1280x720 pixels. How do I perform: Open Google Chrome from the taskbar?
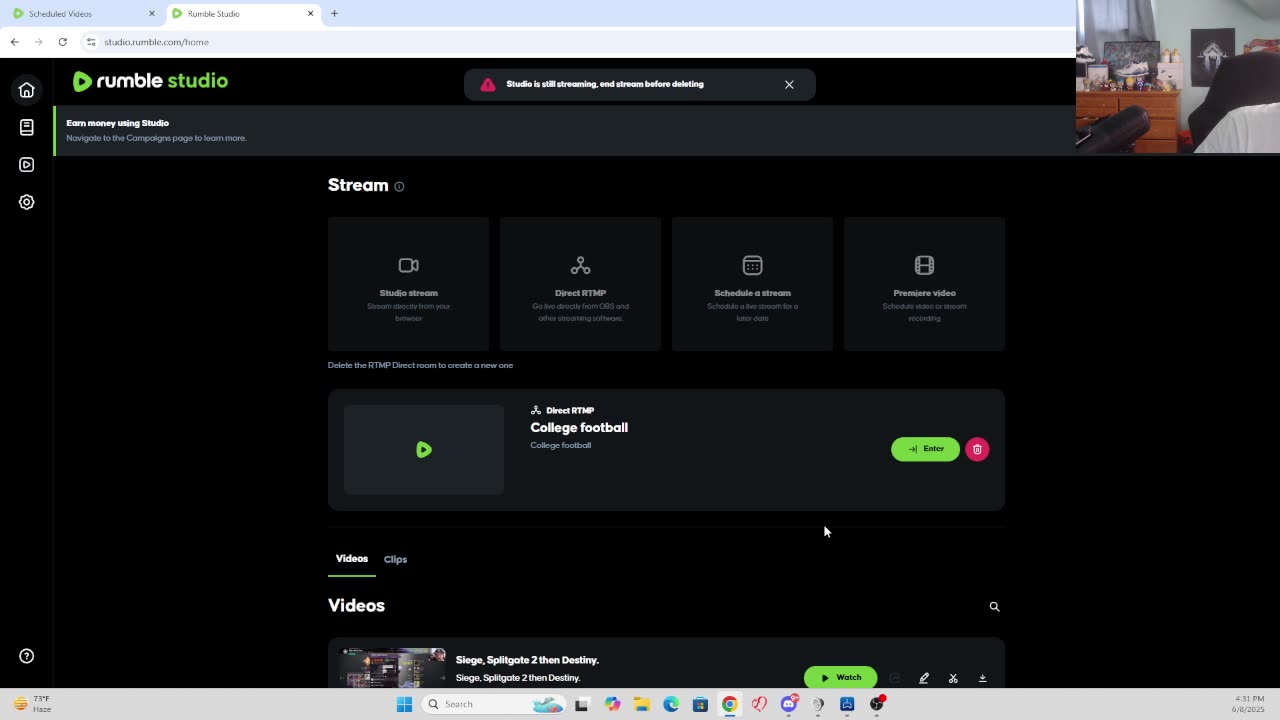[730, 704]
